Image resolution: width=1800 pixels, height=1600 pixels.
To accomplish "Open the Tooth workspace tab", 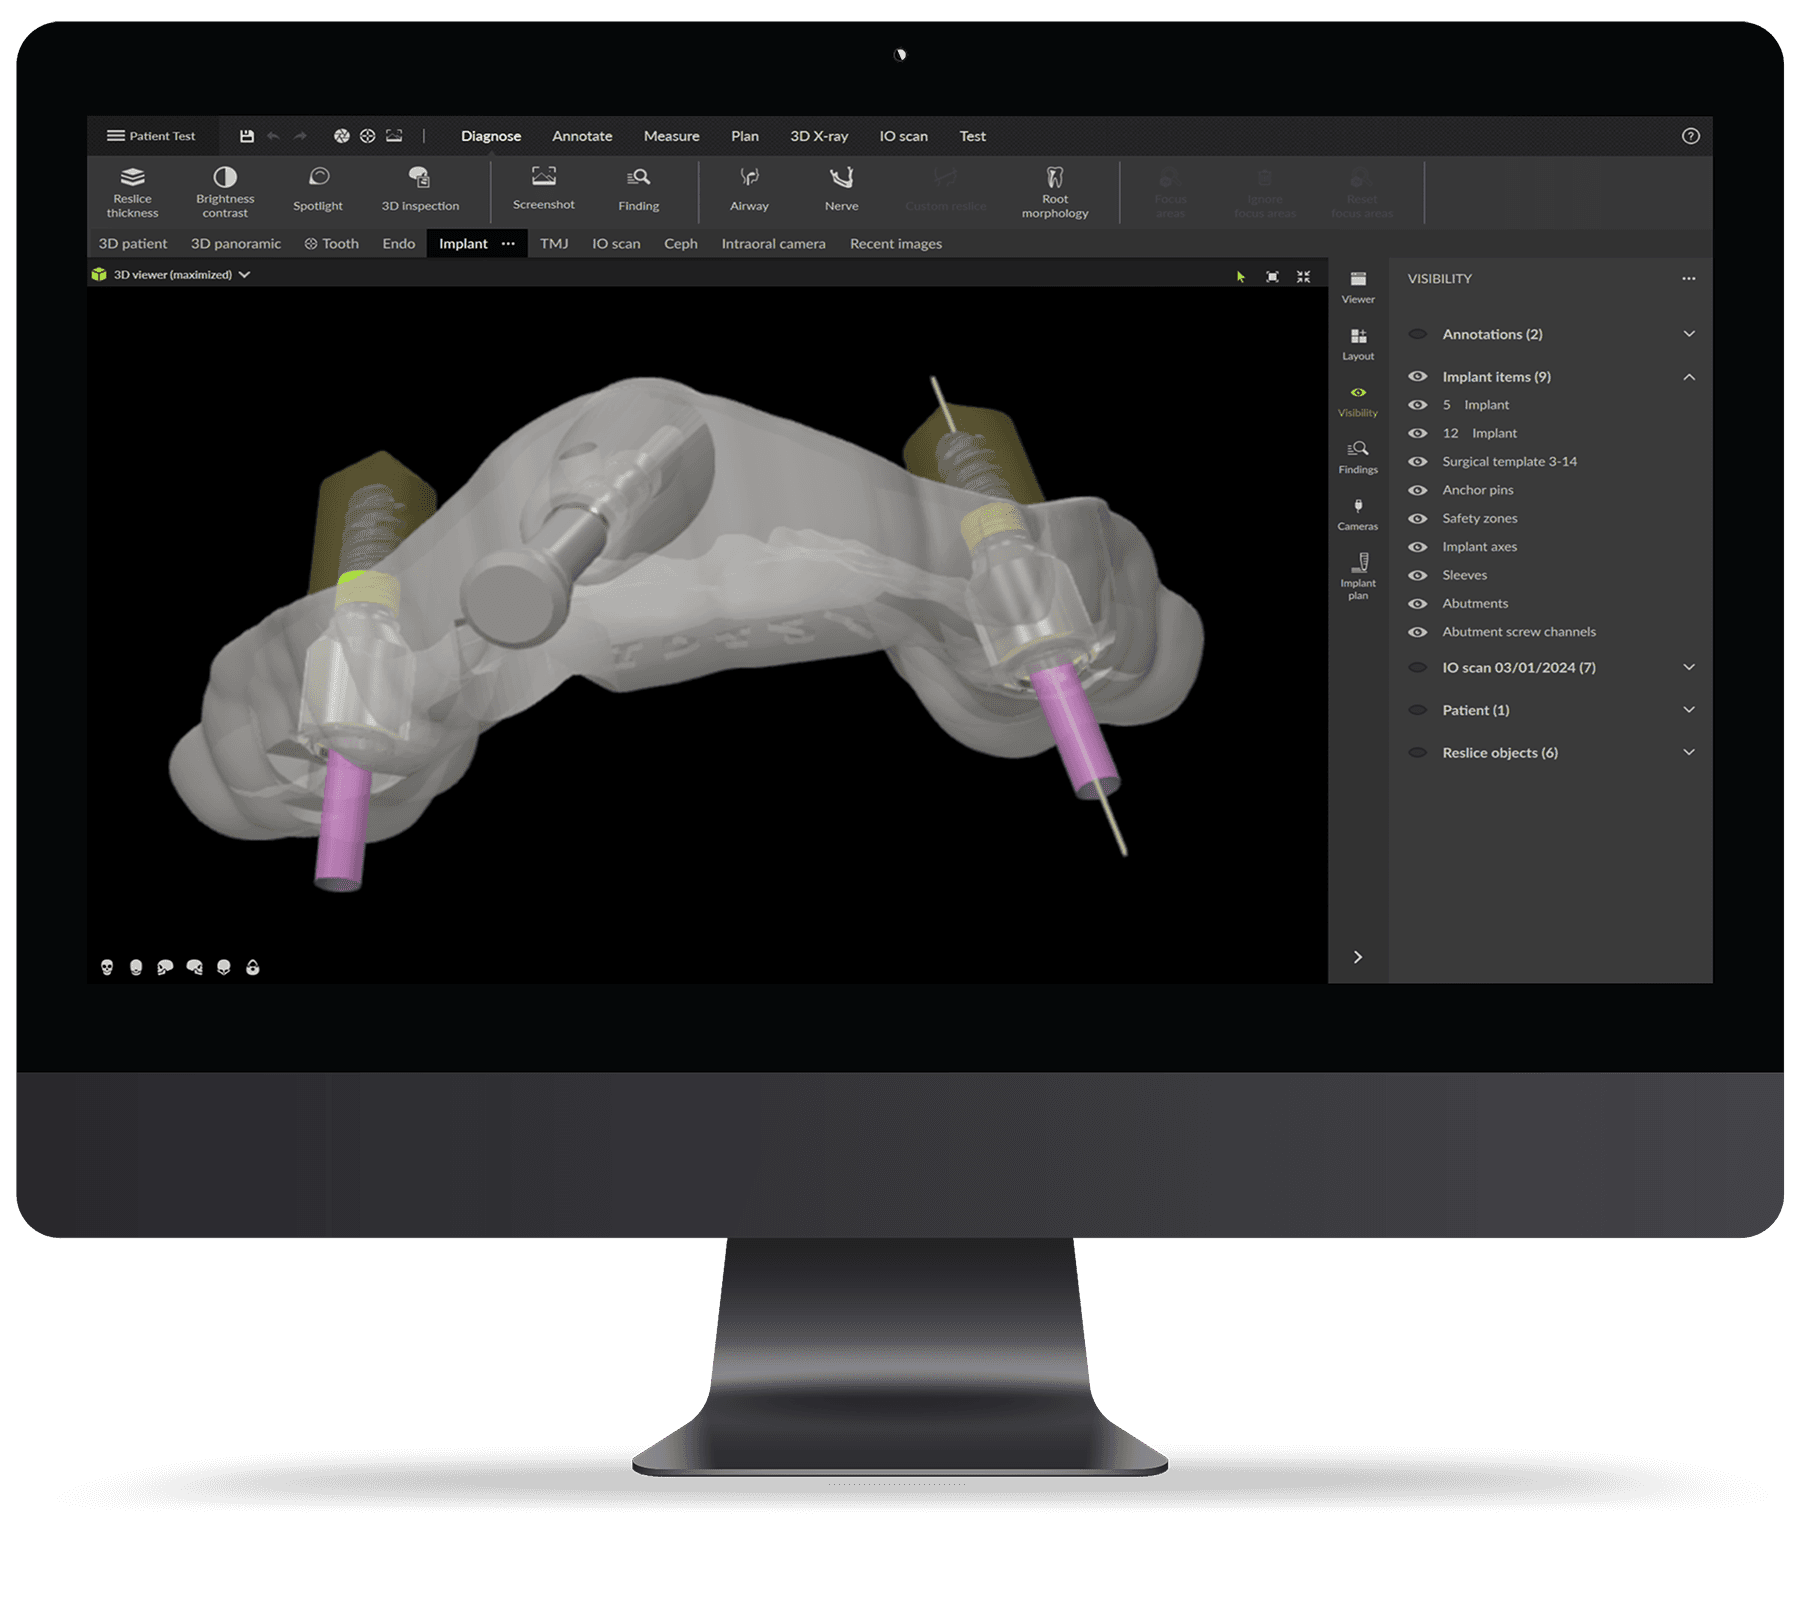I will click(x=332, y=244).
